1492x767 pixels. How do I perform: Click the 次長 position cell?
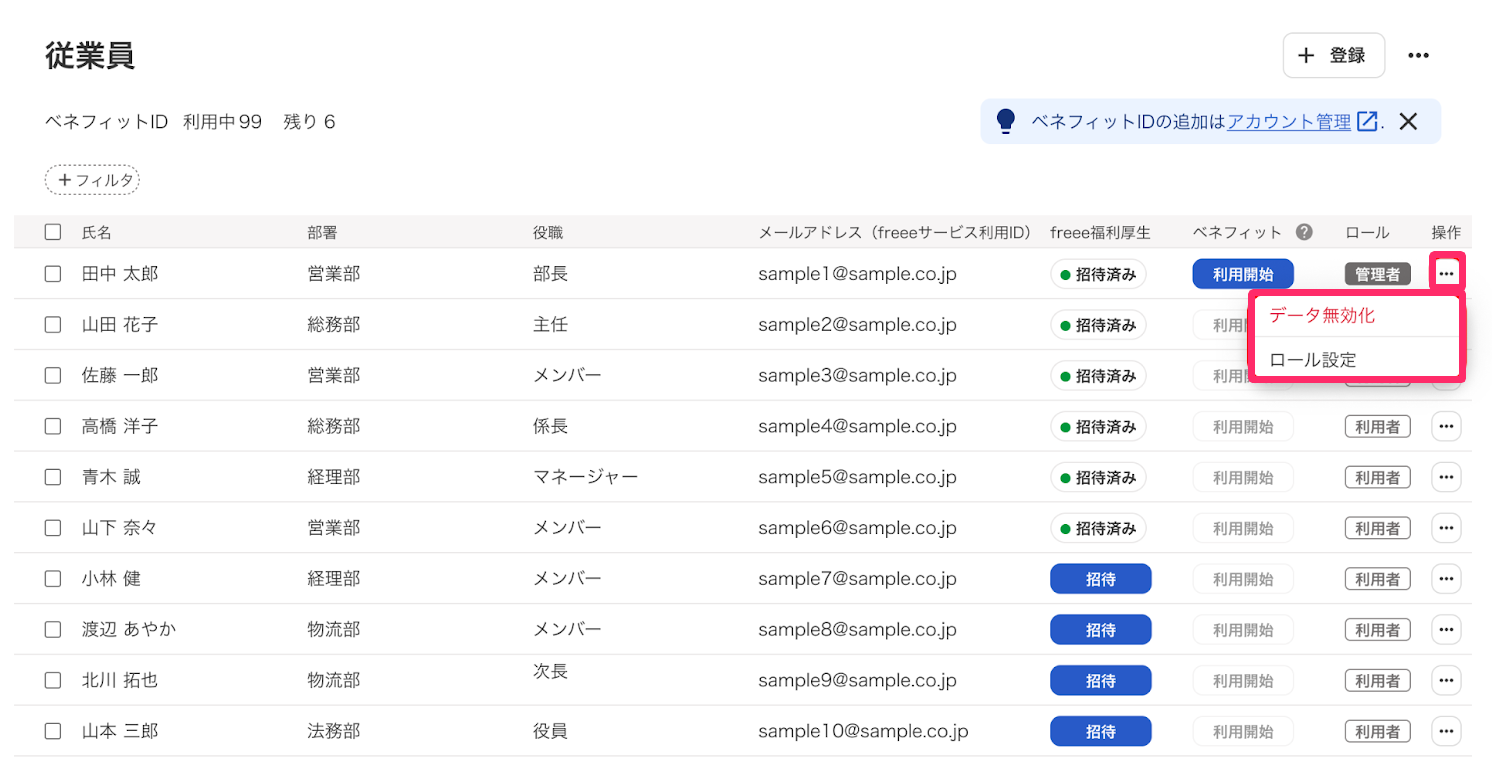click(551, 672)
